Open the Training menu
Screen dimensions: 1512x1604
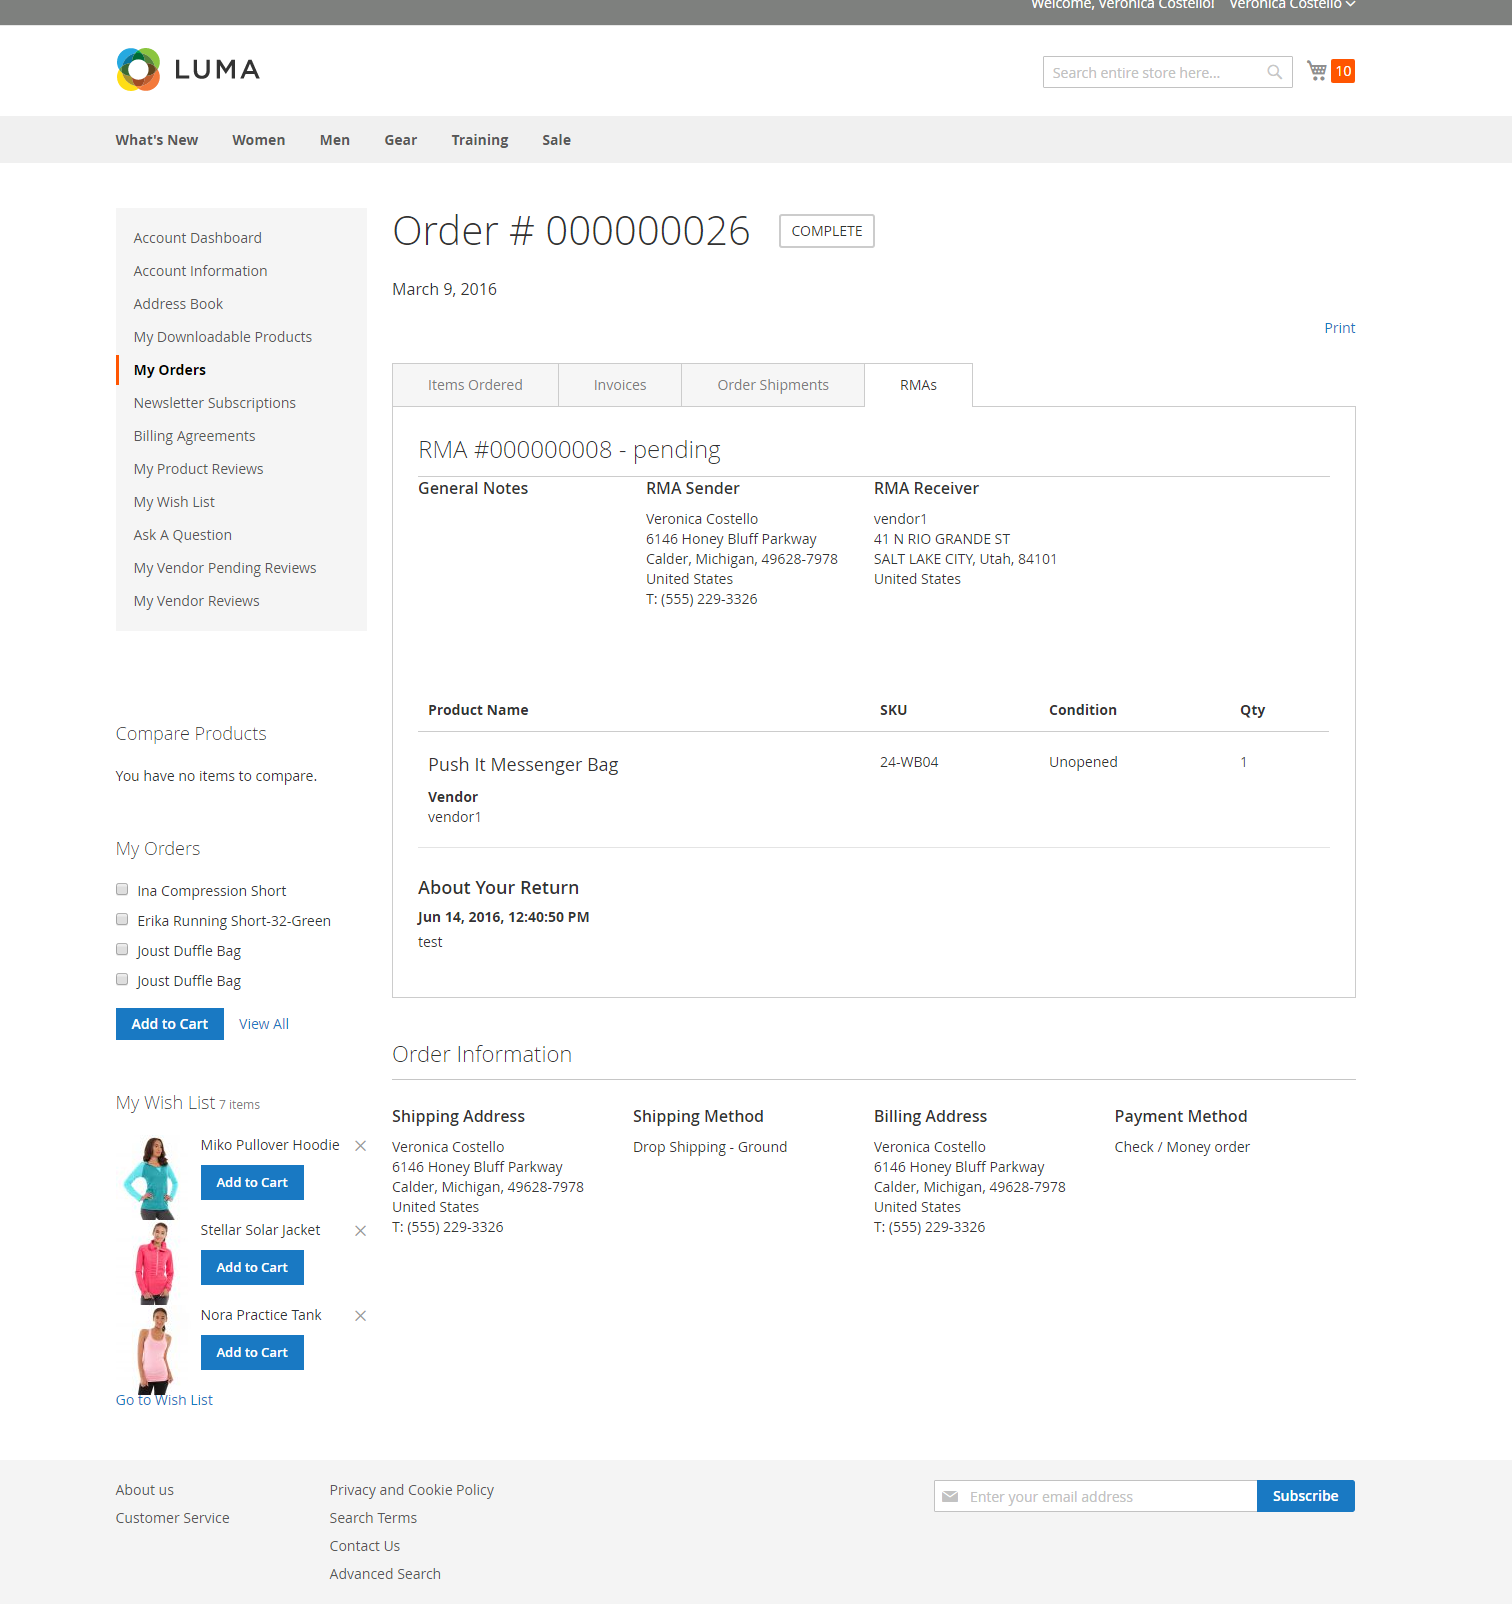click(x=480, y=140)
